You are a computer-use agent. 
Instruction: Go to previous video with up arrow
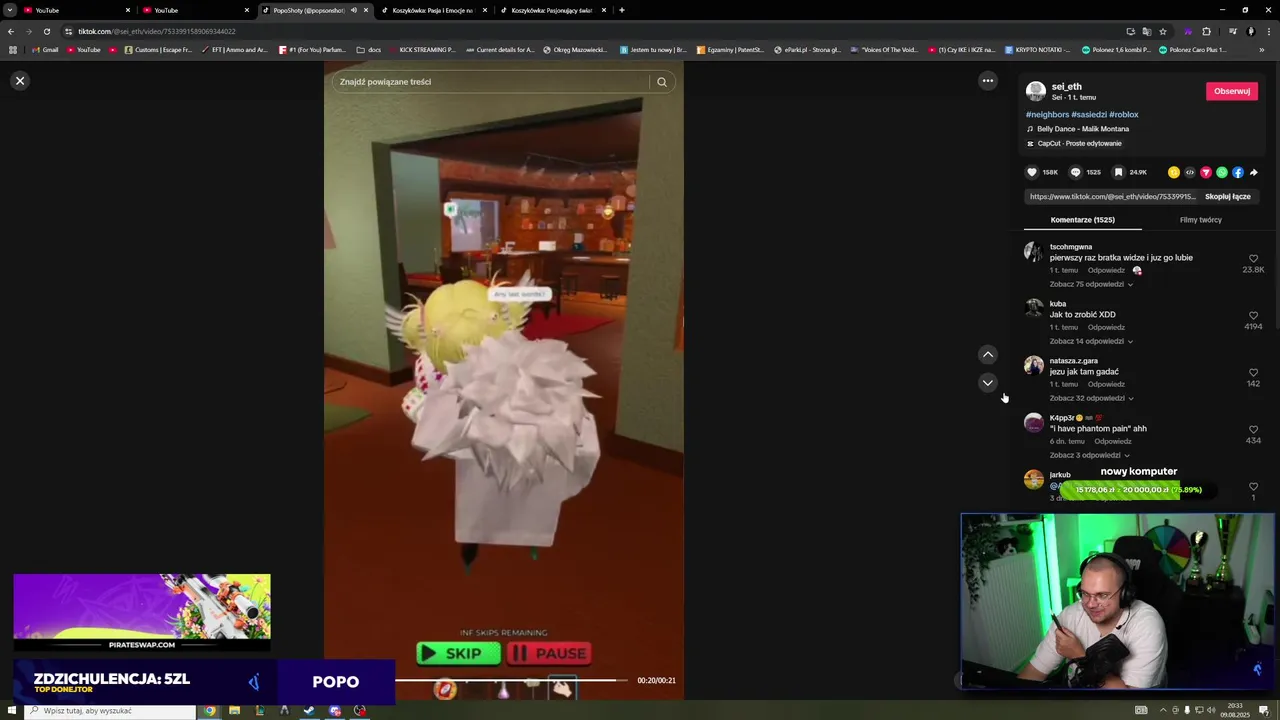tap(987, 354)
